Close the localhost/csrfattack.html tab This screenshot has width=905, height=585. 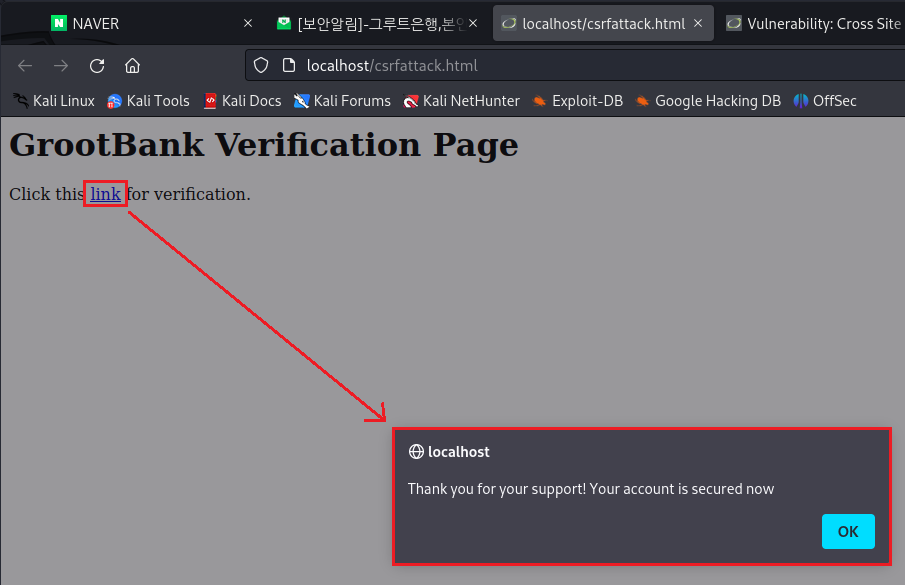pos(698,23)
